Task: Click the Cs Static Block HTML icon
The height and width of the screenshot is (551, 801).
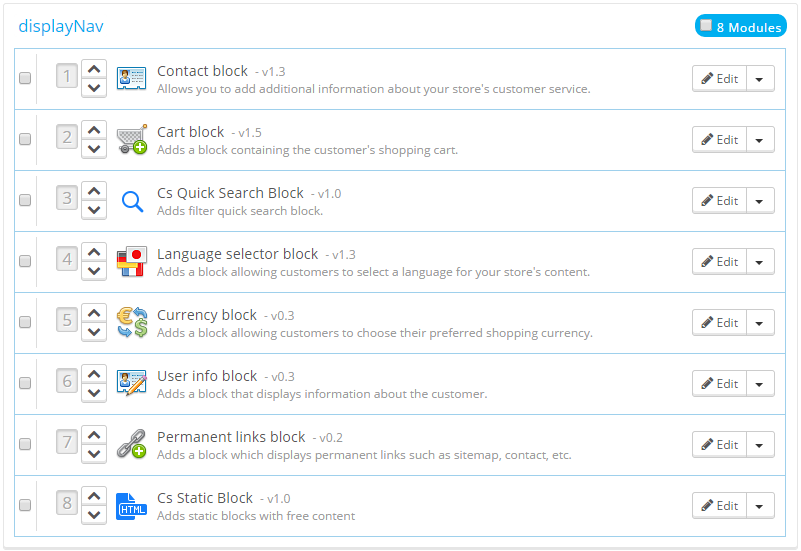Action: (x=131, y=506)
